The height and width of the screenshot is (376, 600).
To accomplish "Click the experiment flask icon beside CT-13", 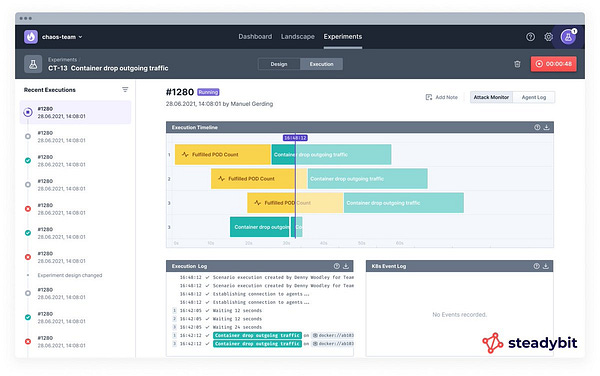I will [33, 64].
